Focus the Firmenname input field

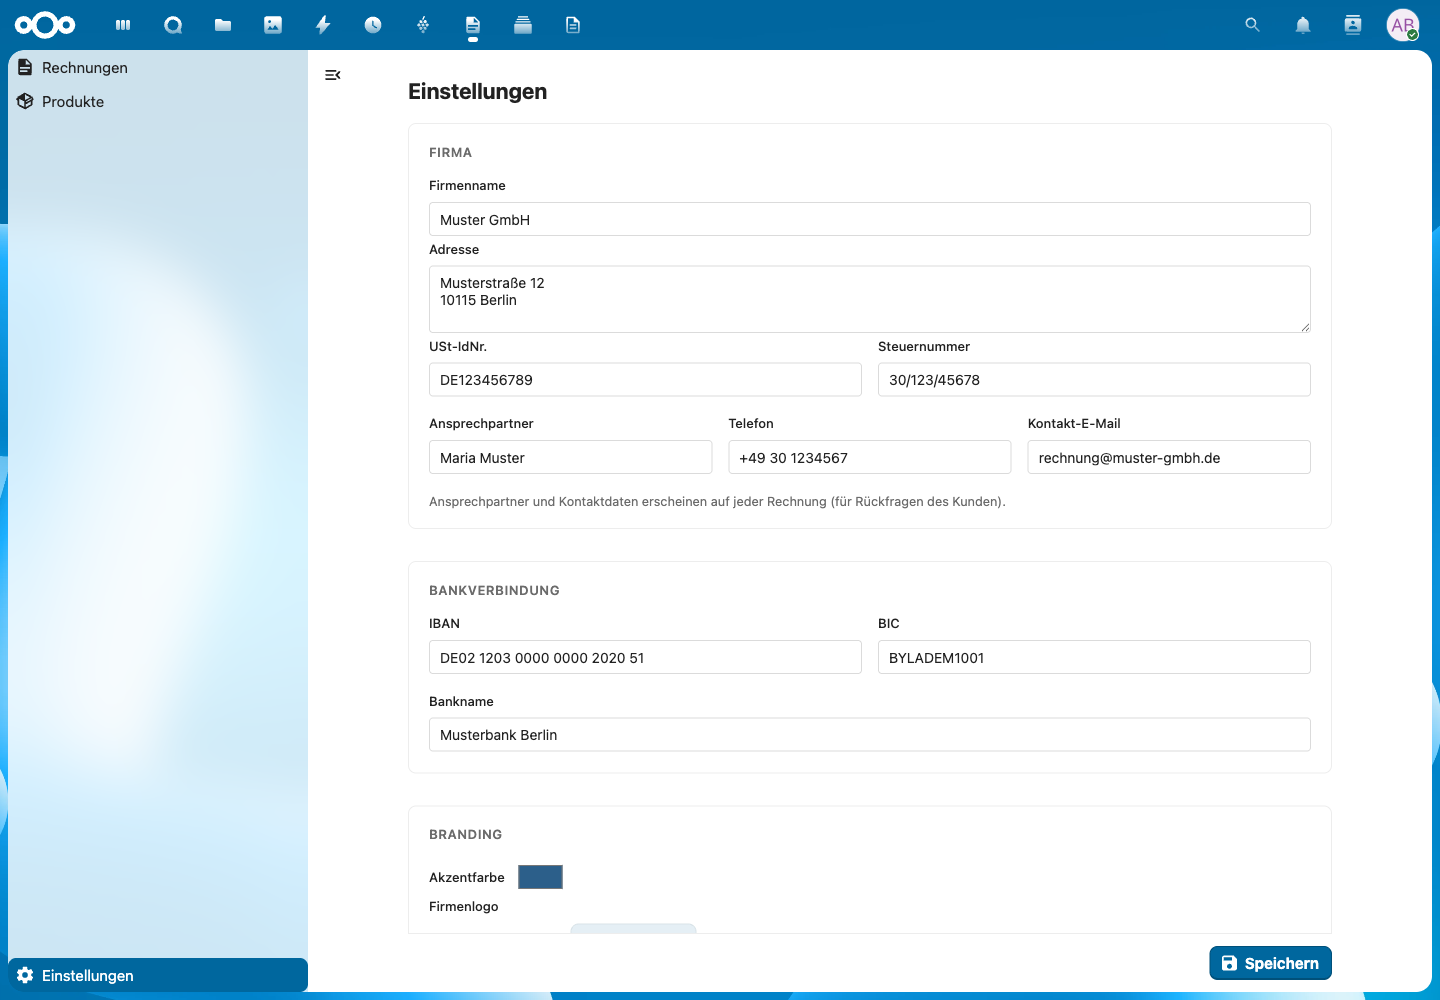coord(870,219)
